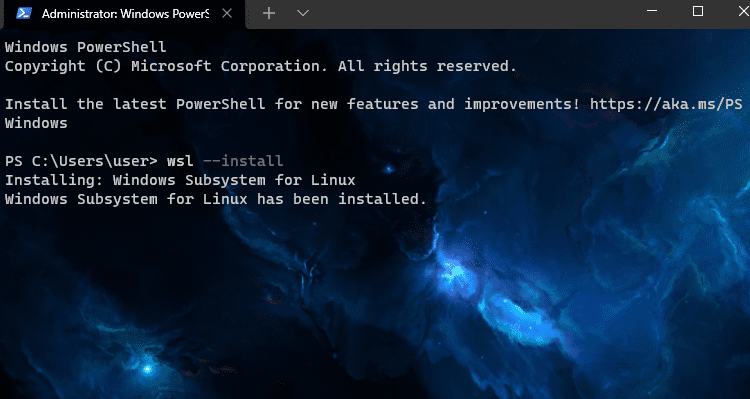Click the 'has been installed.' output text

pos(342,199)
